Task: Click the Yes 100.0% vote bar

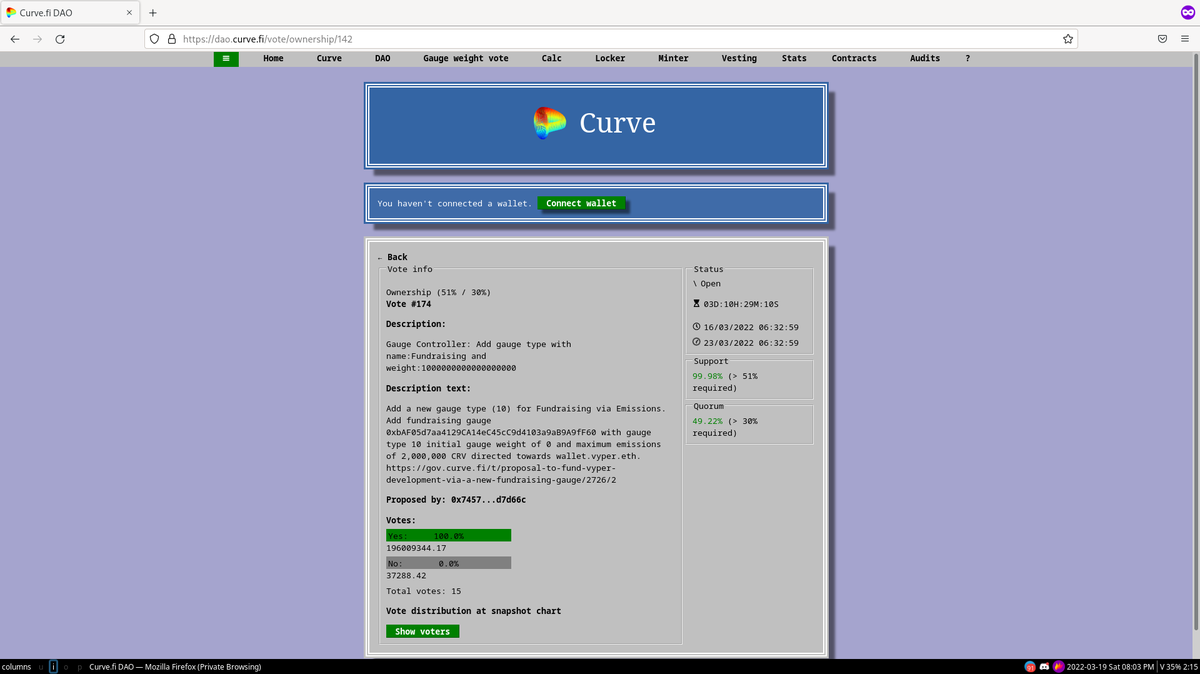Action: pyautogui.click(x=448, y=536)
